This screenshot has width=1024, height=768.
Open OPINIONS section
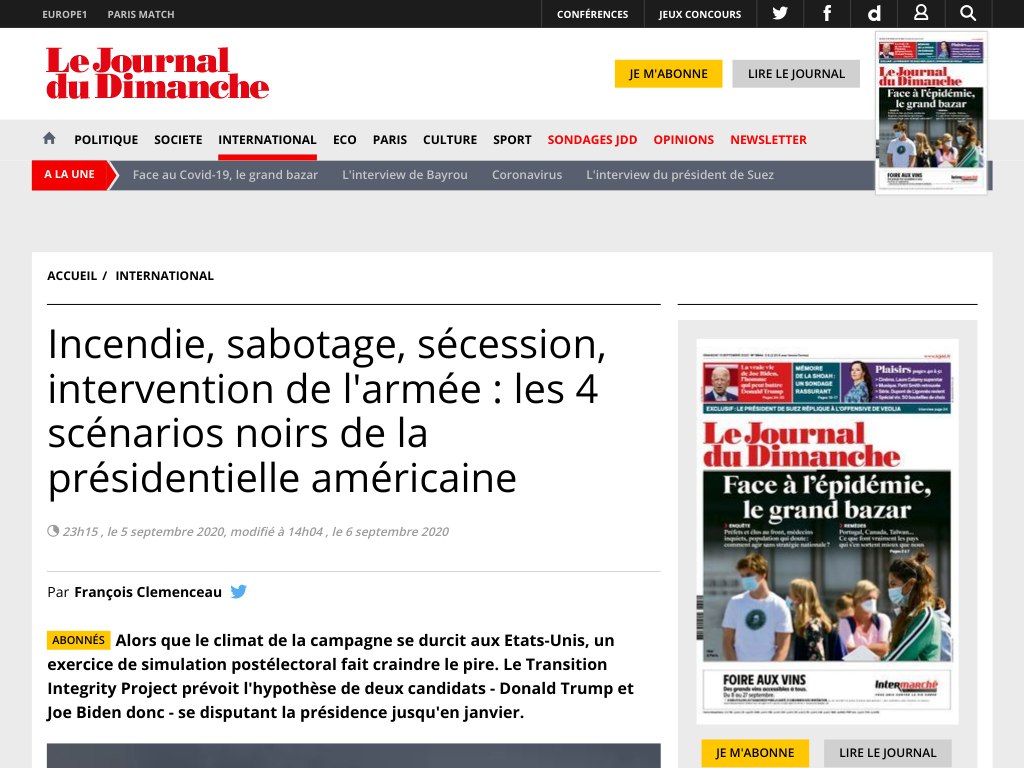pos(684,140)
